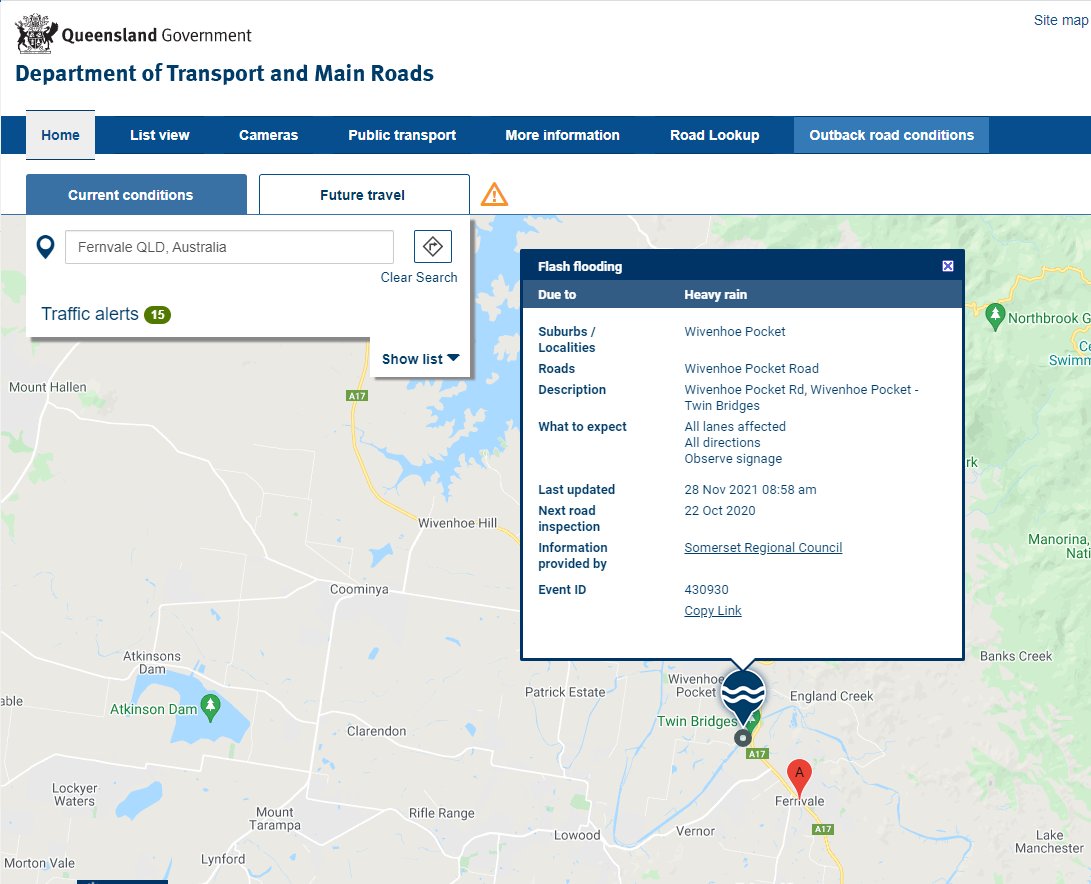Screen dimensions: 1091x884
Task: Open the flash flooding marker on the map
Action: (x=742, y=692)
